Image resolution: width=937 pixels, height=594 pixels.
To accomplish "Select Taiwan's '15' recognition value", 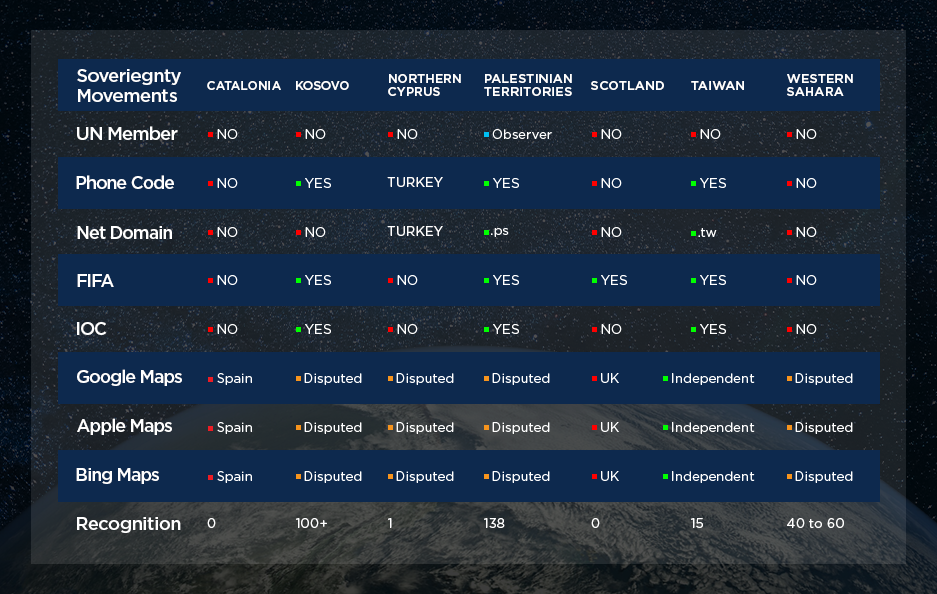I will tap(697, 523).
